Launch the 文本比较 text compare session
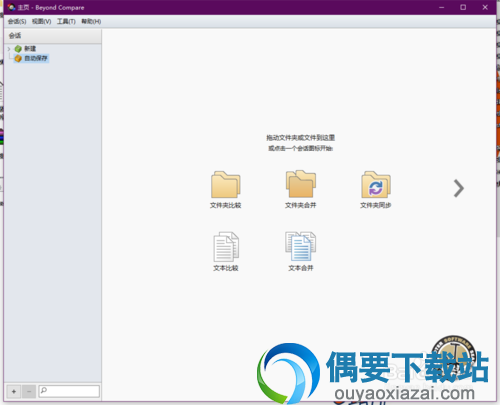The width and height of the screenshot is (500, 405). (226, 252)
